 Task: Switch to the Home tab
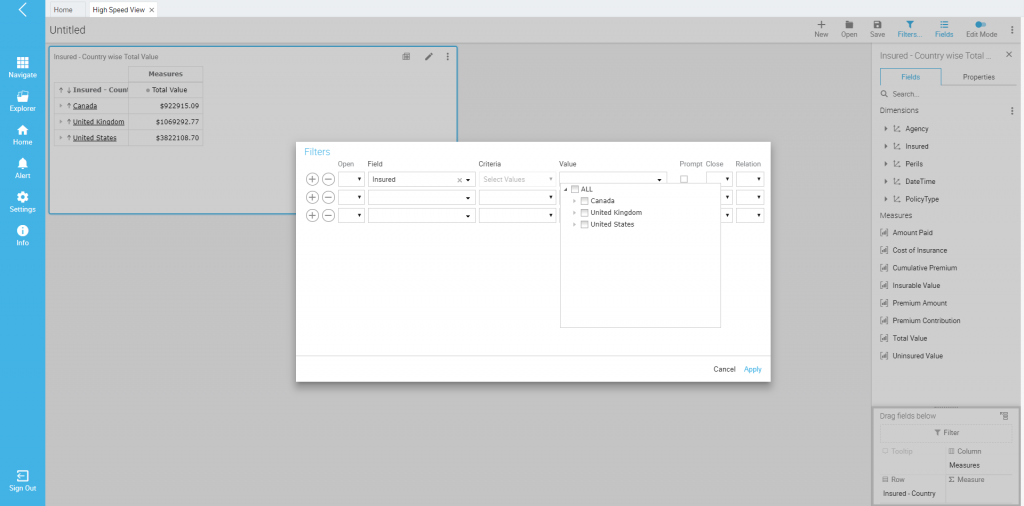(x=63, y=9)
